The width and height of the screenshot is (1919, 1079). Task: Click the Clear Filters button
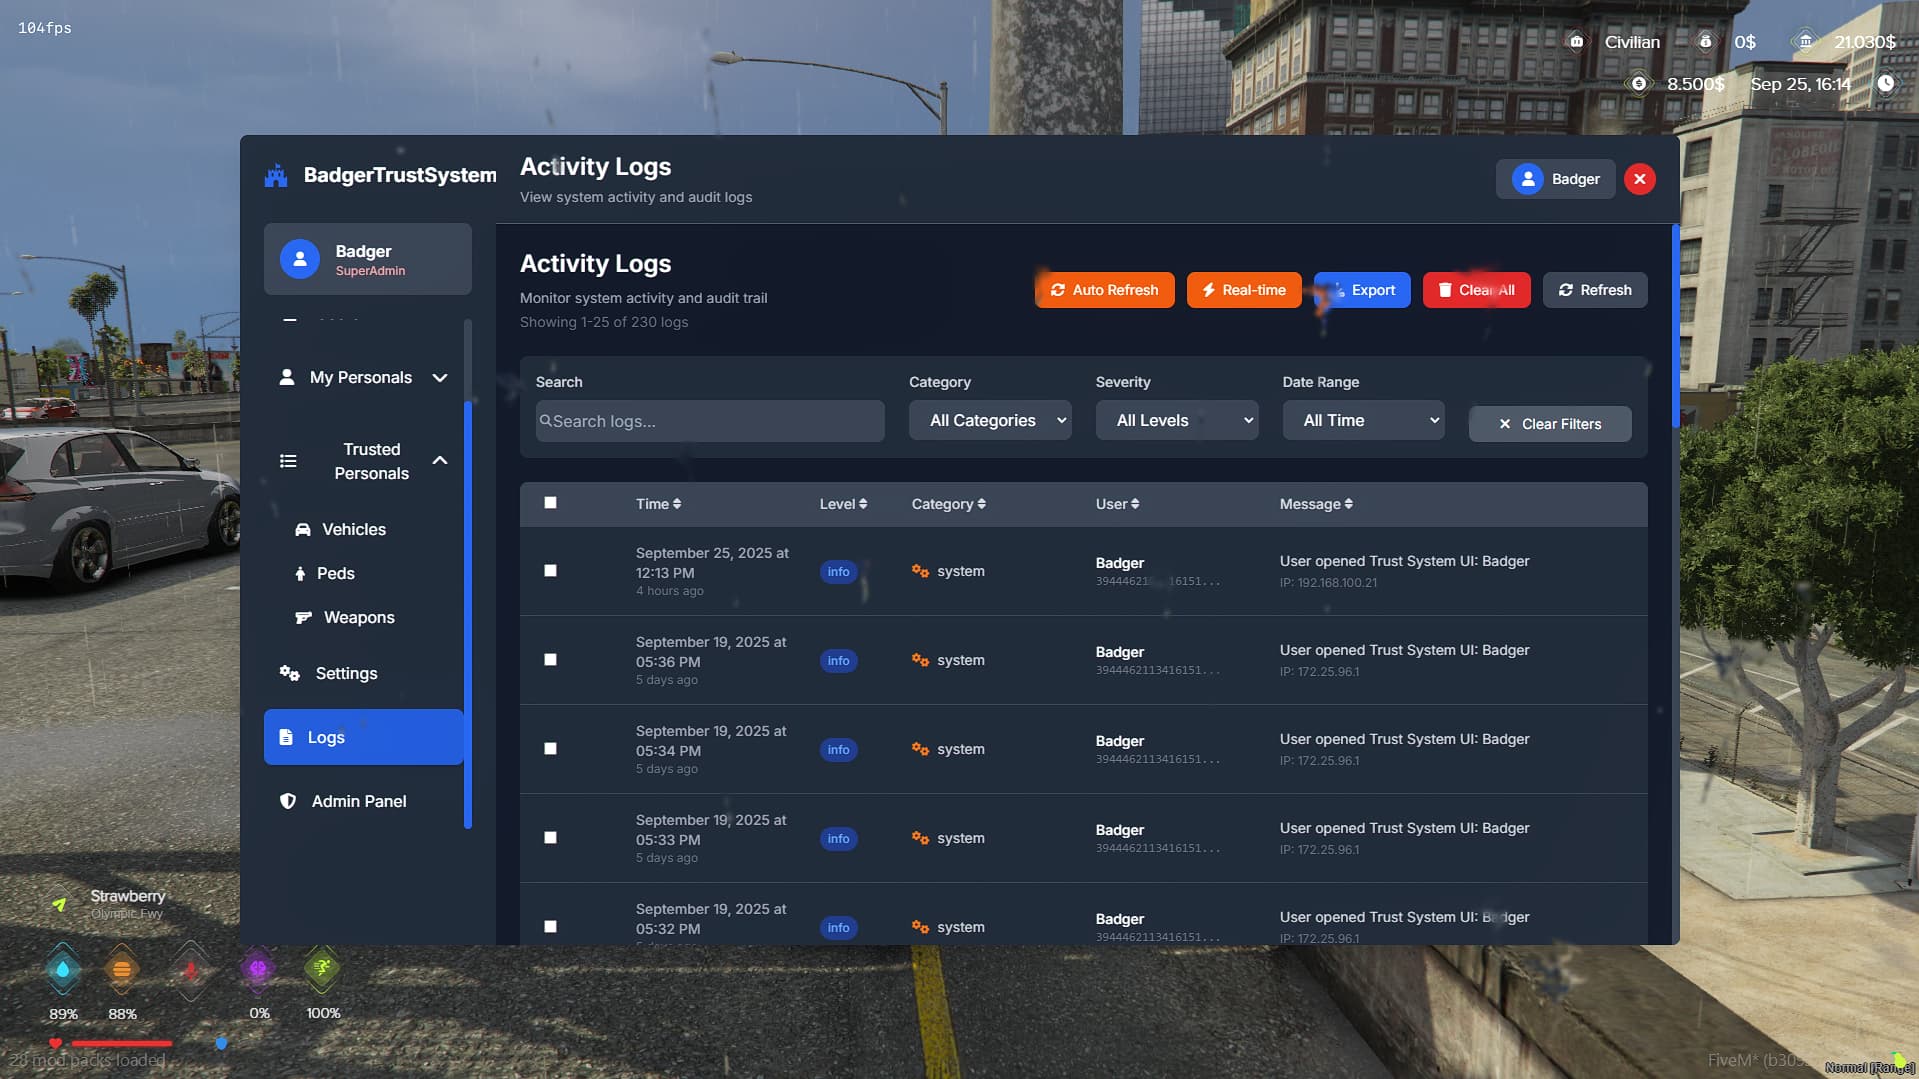tap(1549, 424)
